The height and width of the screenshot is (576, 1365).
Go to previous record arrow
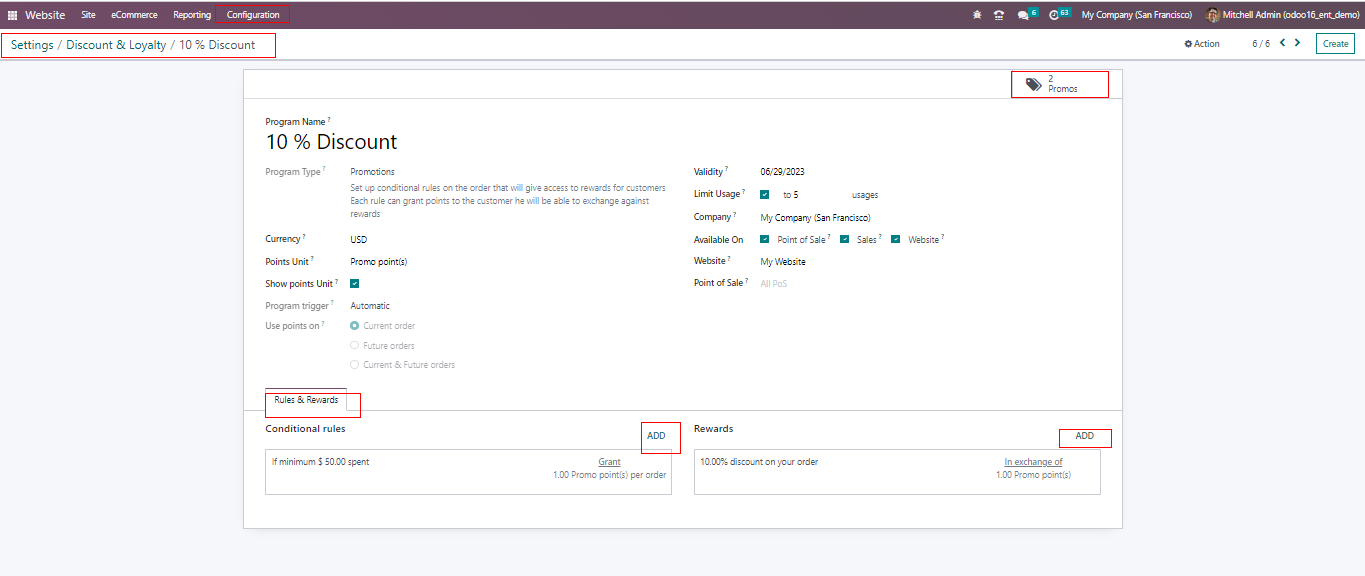(x=1283, y=43)
